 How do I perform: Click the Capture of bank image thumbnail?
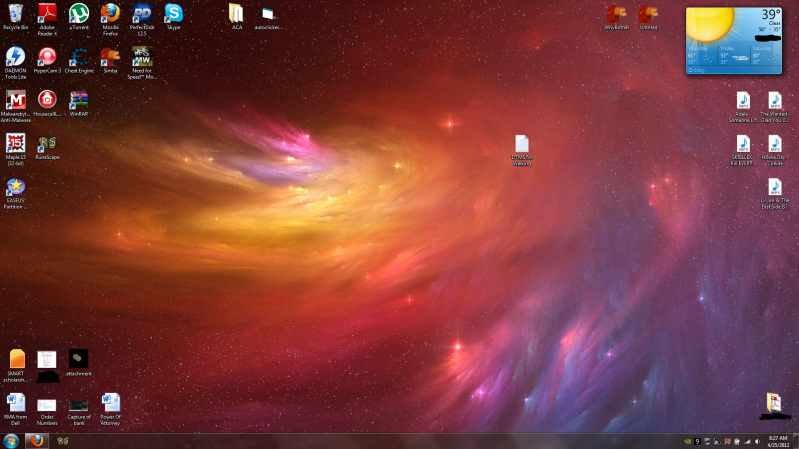point(79,404)
